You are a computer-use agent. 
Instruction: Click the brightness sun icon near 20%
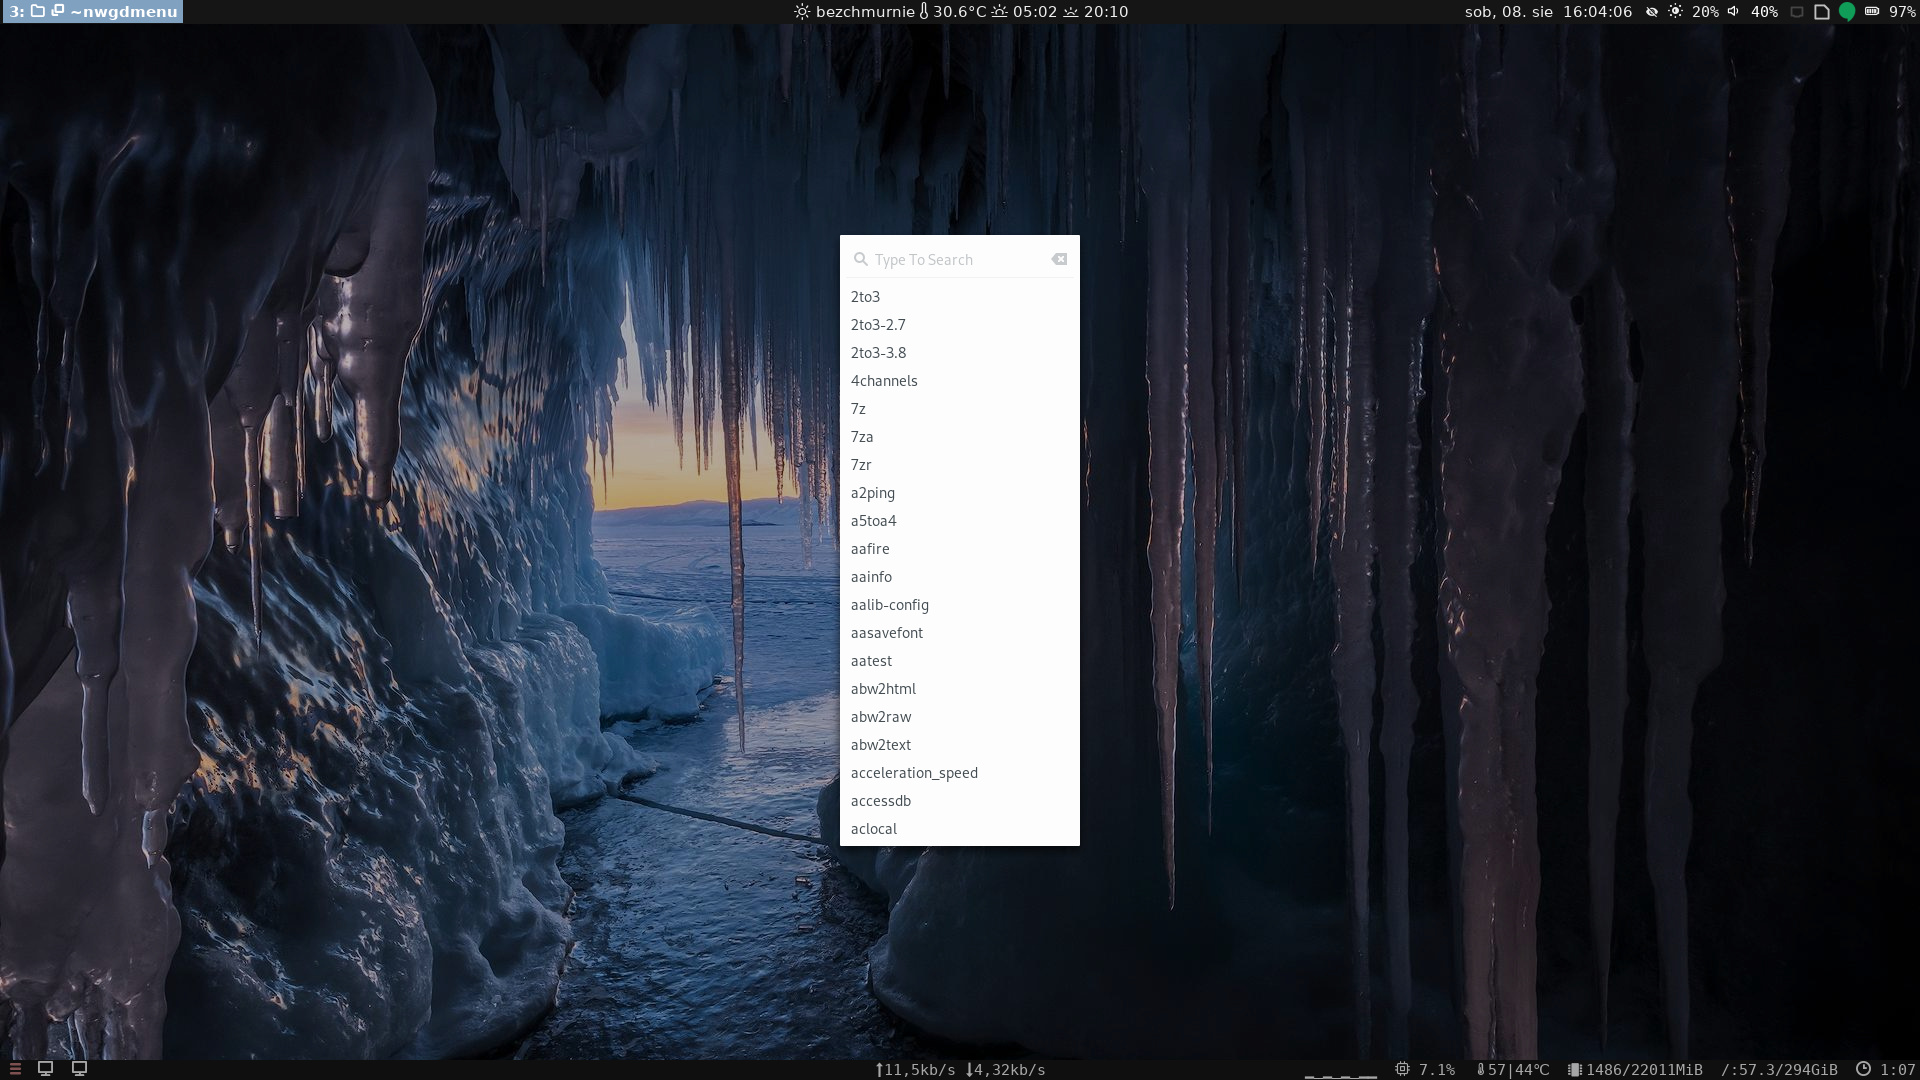point(1675,12)
